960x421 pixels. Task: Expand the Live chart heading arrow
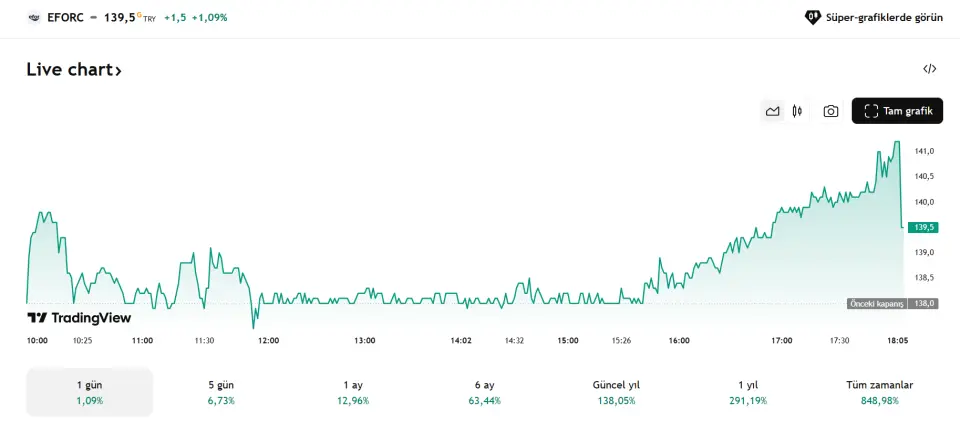(x=118, y=70)
